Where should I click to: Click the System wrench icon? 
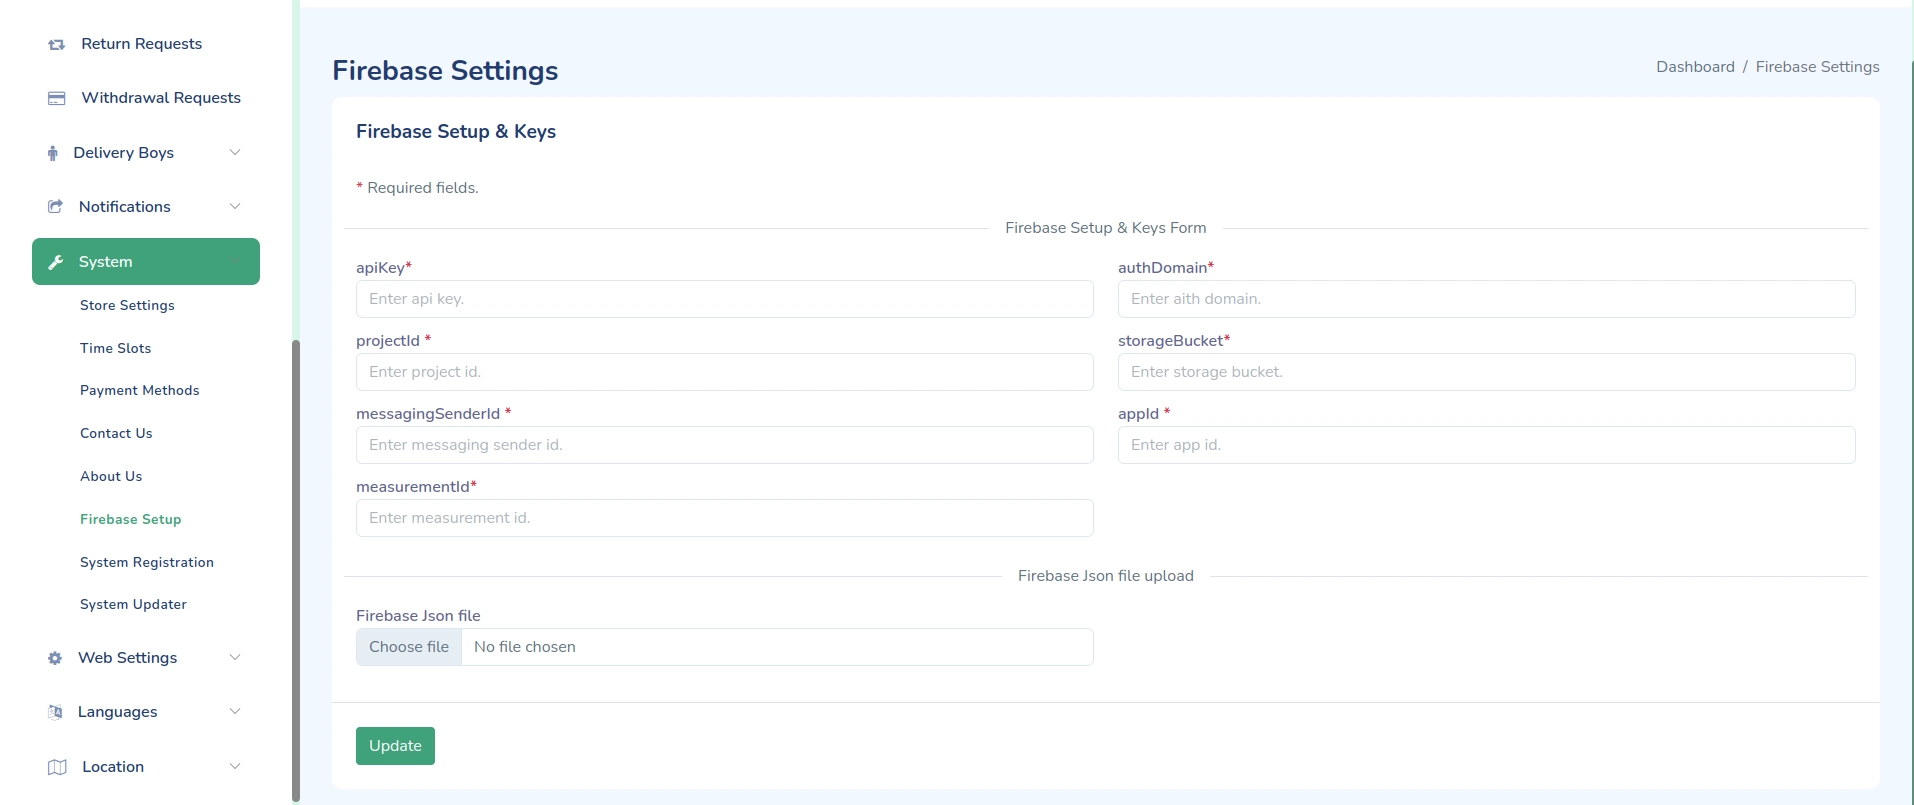coord(56,262)
